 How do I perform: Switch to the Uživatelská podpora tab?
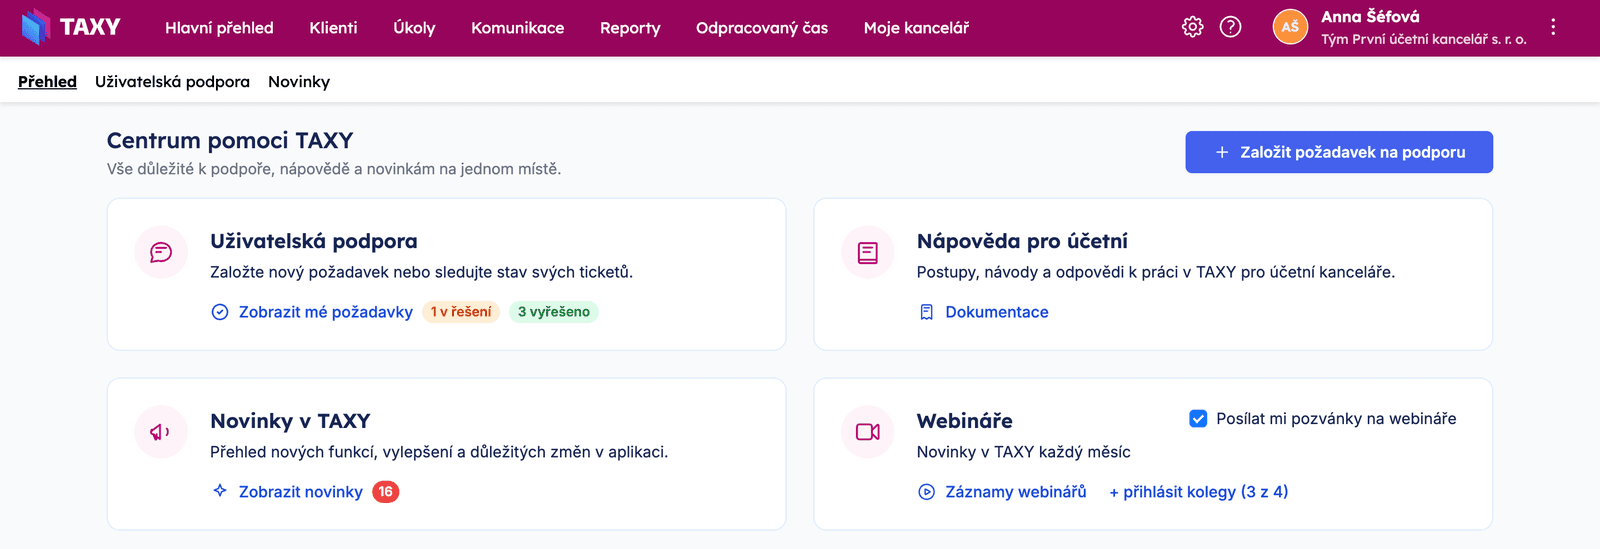coord(172,82)
